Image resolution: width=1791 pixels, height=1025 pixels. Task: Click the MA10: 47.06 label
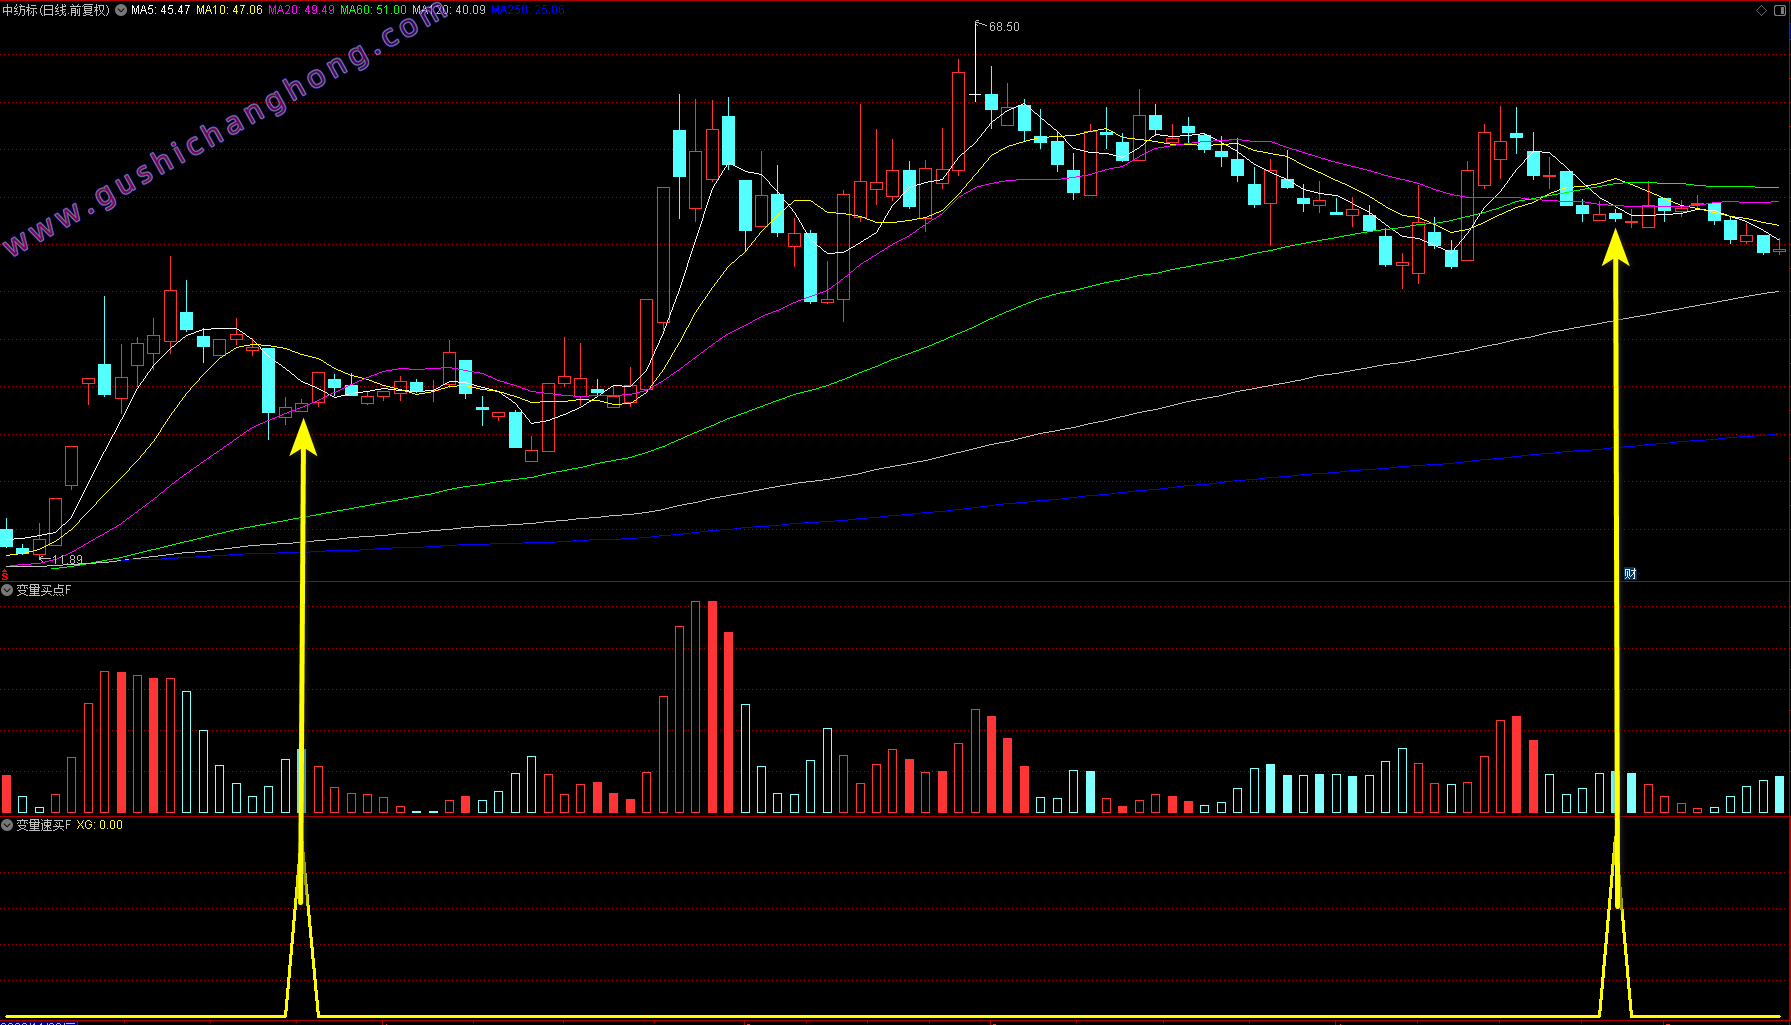coord(229,10)
